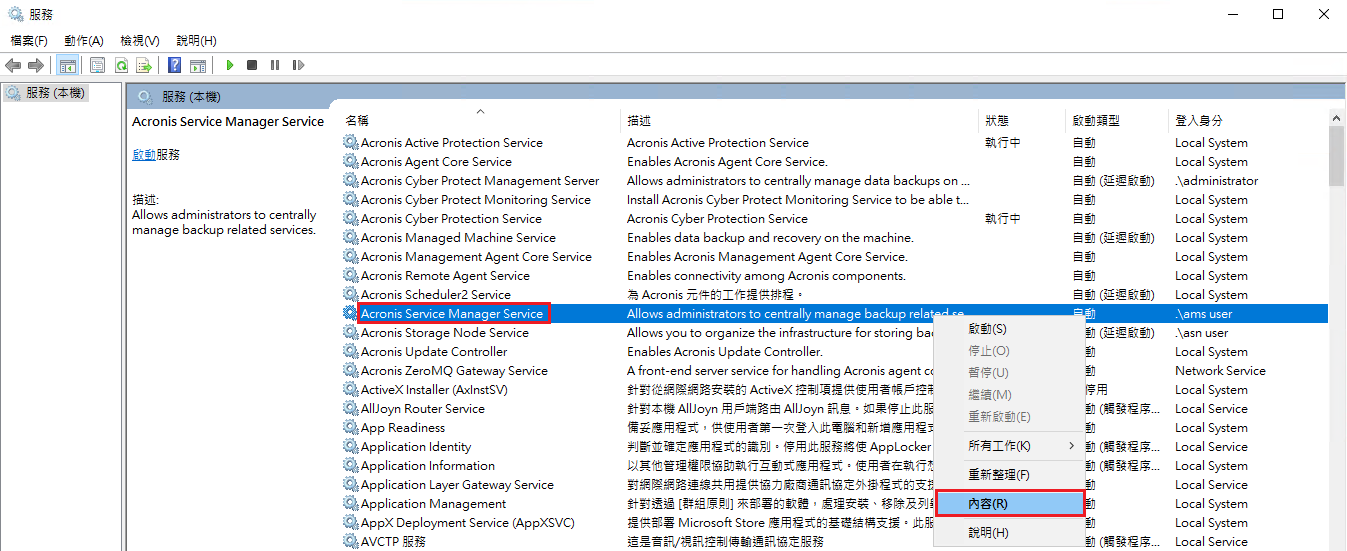
Task: Click gear icon beside App Readiness
Action: [350, 427]
